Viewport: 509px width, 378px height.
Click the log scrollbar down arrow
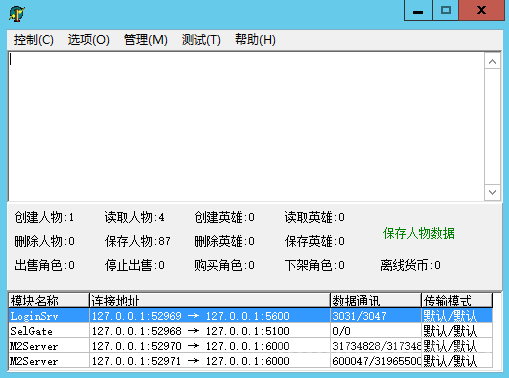pyautogui.click(x=492, y=192)
